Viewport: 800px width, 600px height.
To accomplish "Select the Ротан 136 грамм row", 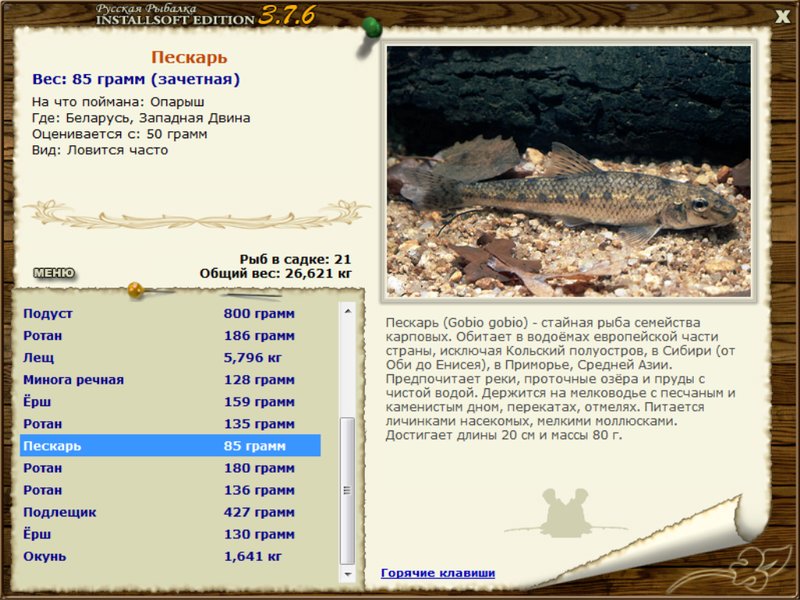I will 170,490.
